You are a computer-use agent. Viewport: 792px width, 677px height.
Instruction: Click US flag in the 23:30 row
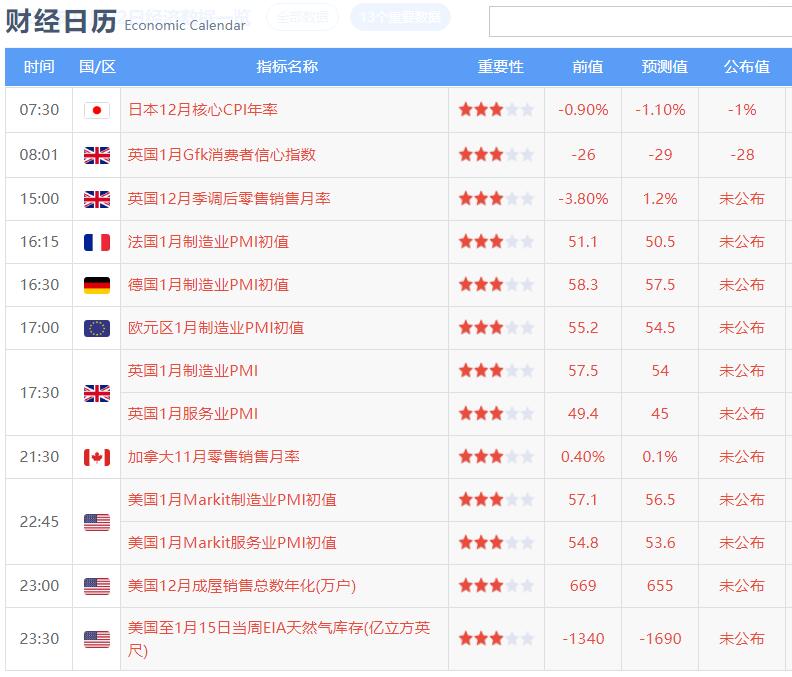97,639
